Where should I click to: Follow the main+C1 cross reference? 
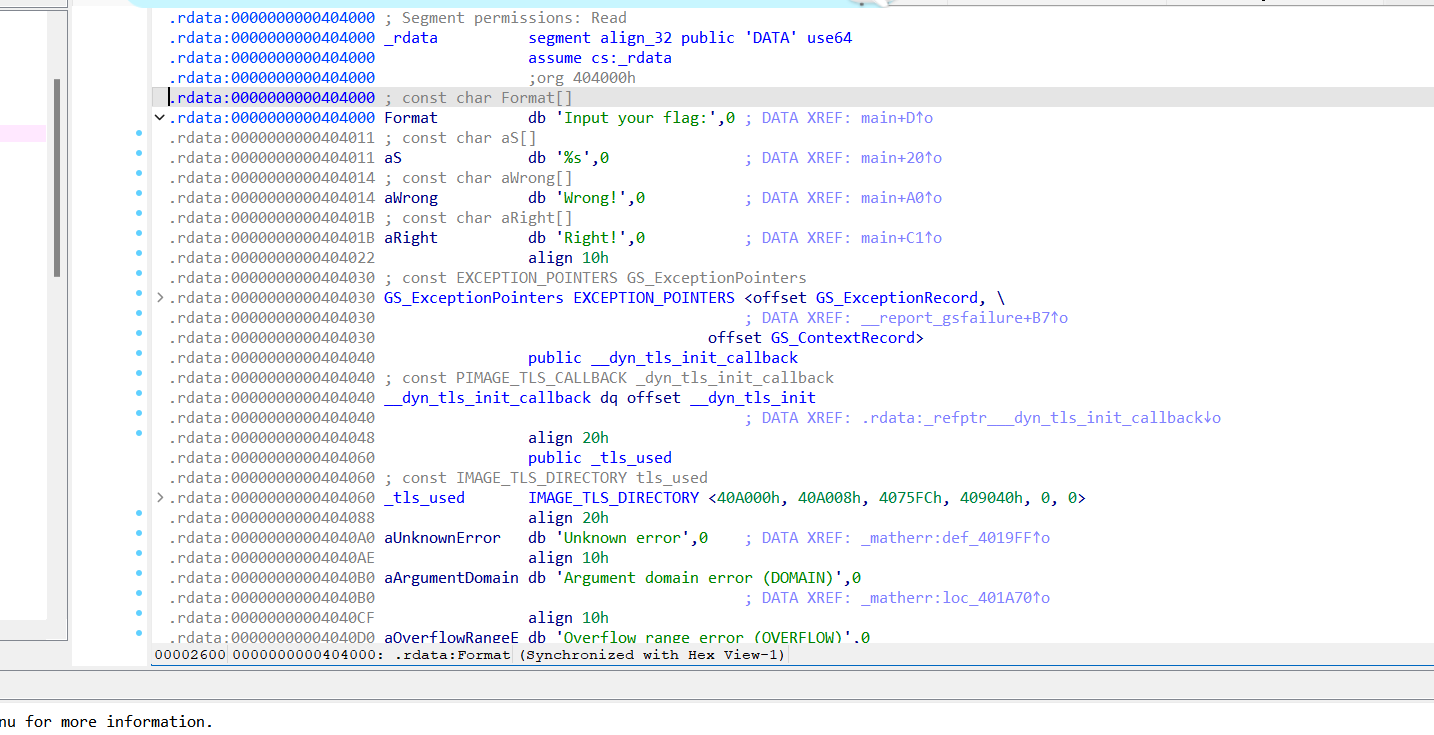click(x=901, y=238)
